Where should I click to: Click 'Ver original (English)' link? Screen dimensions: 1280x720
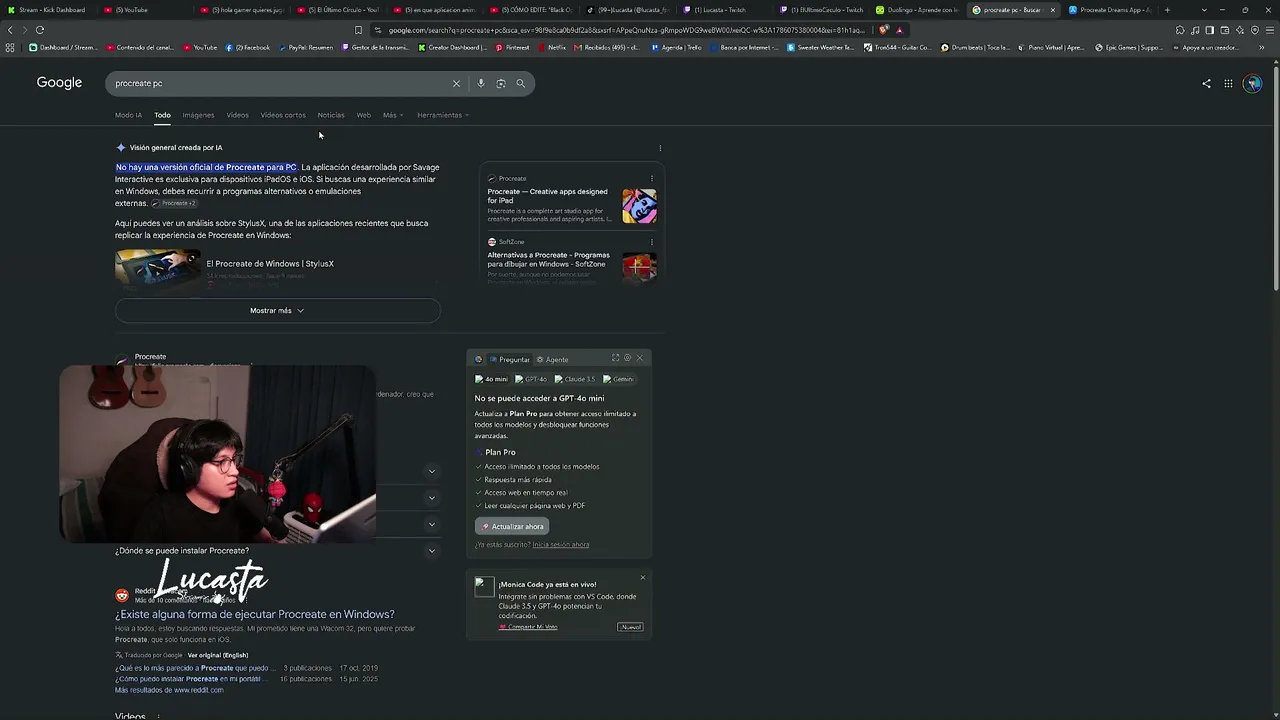click(218, 655)
